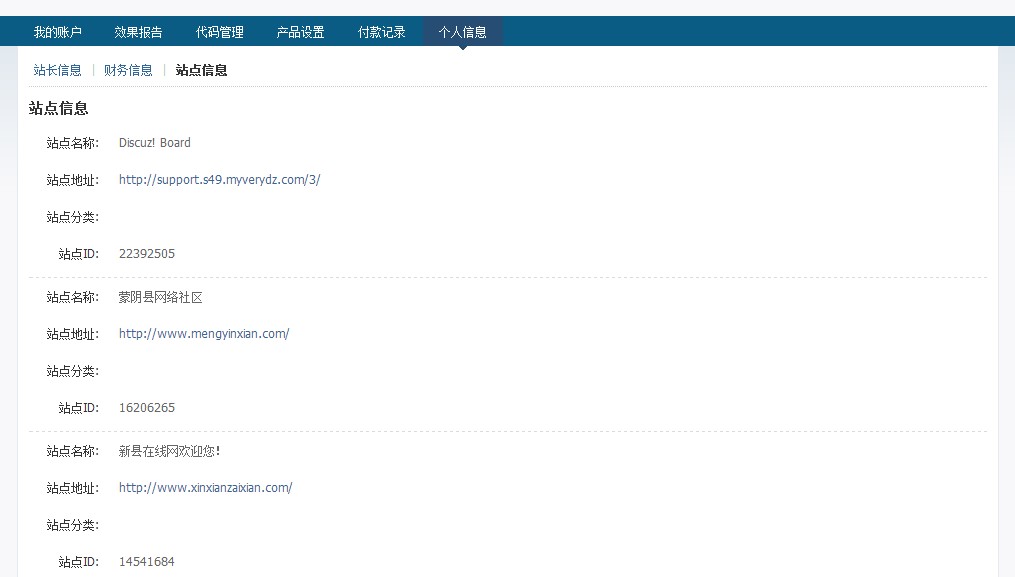
Task: Click the site ID 16206265
Action: 146,408
